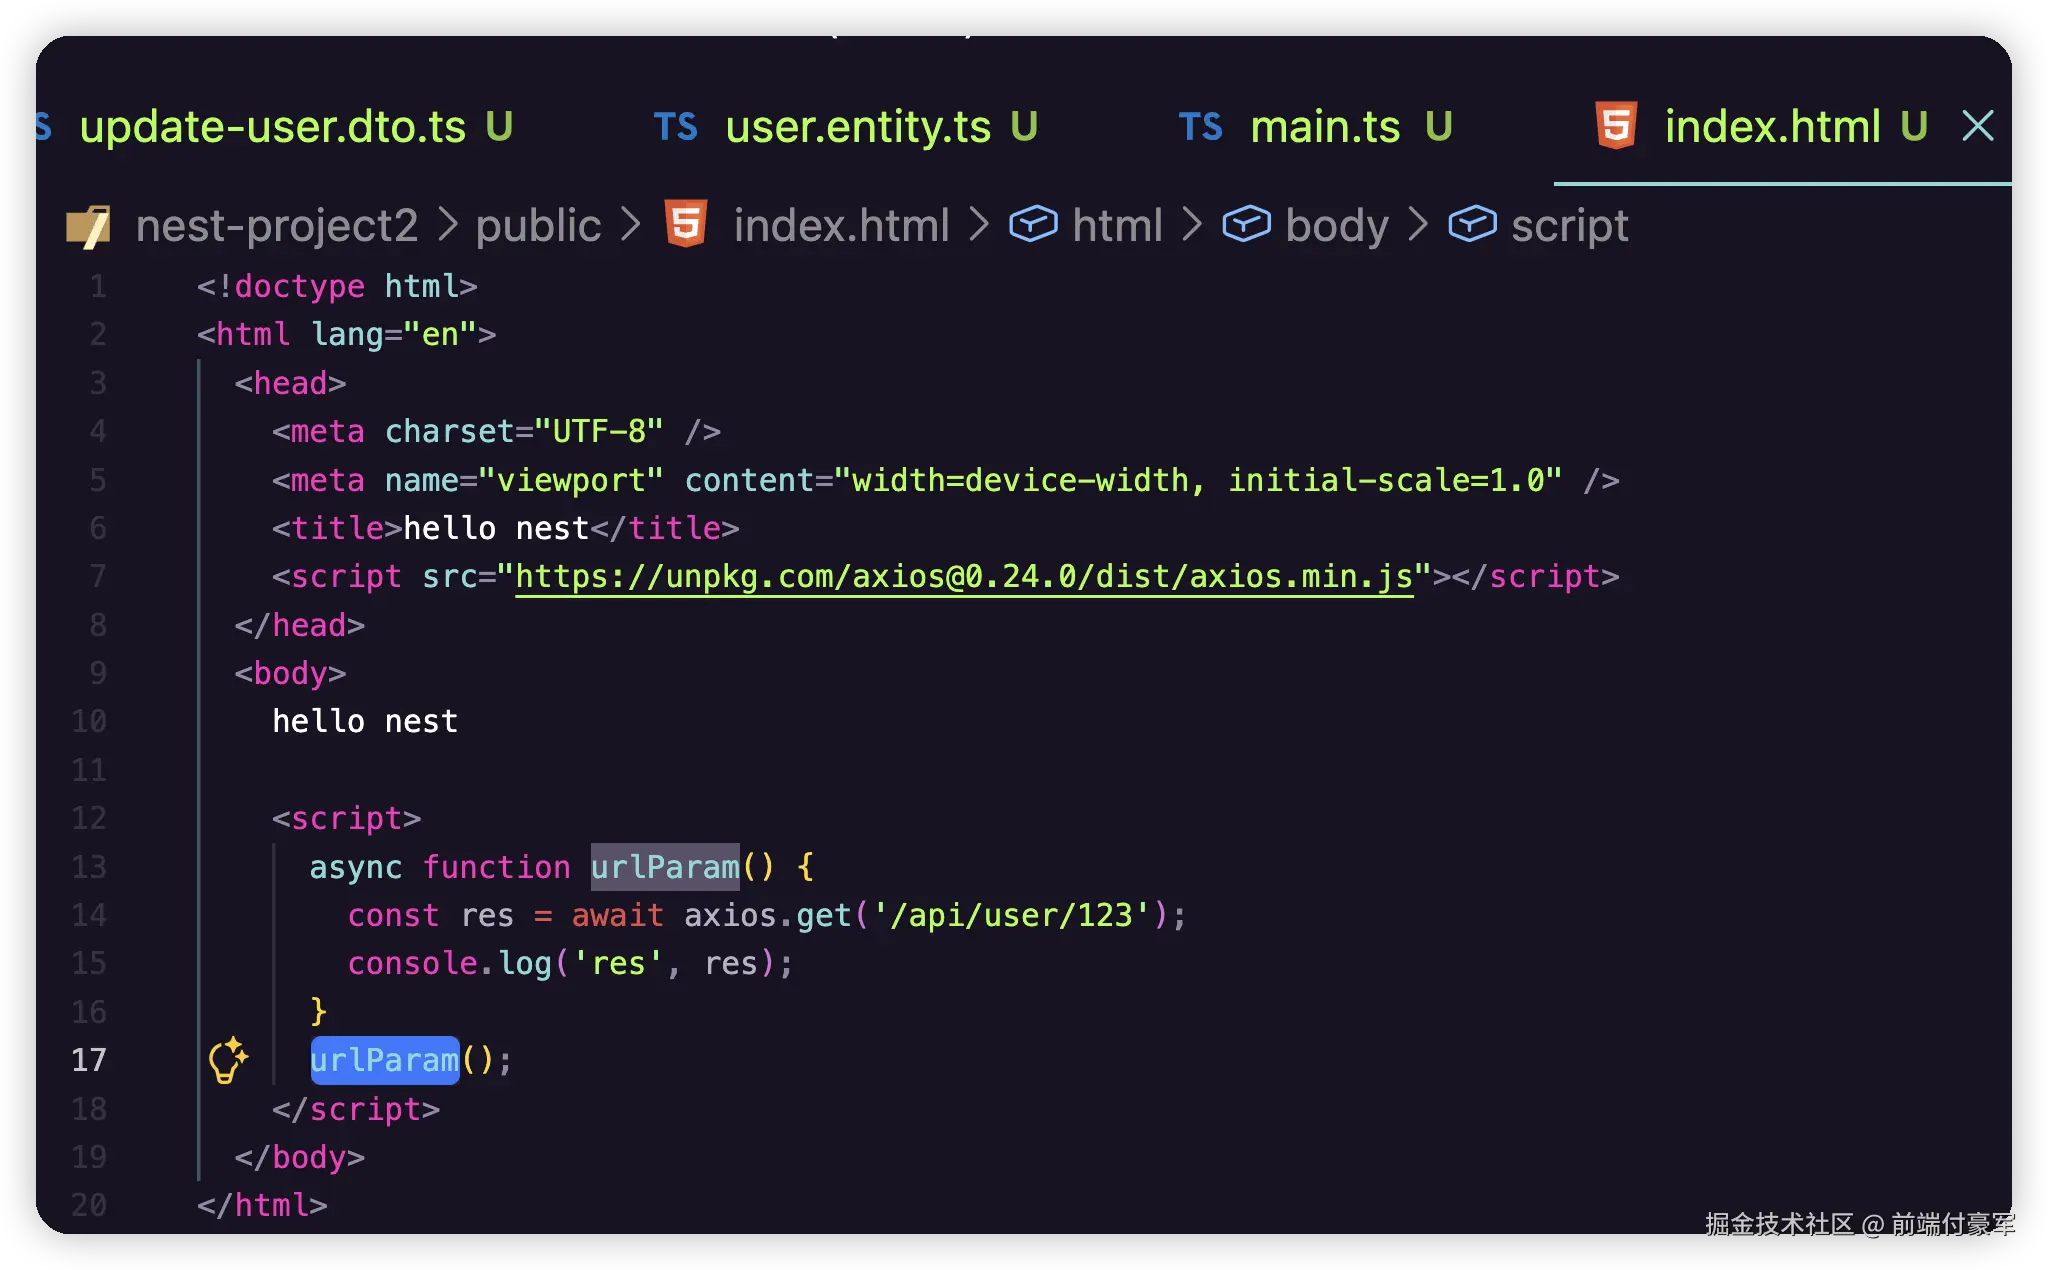Click line number 17 in gutter

pos(89,1060)
